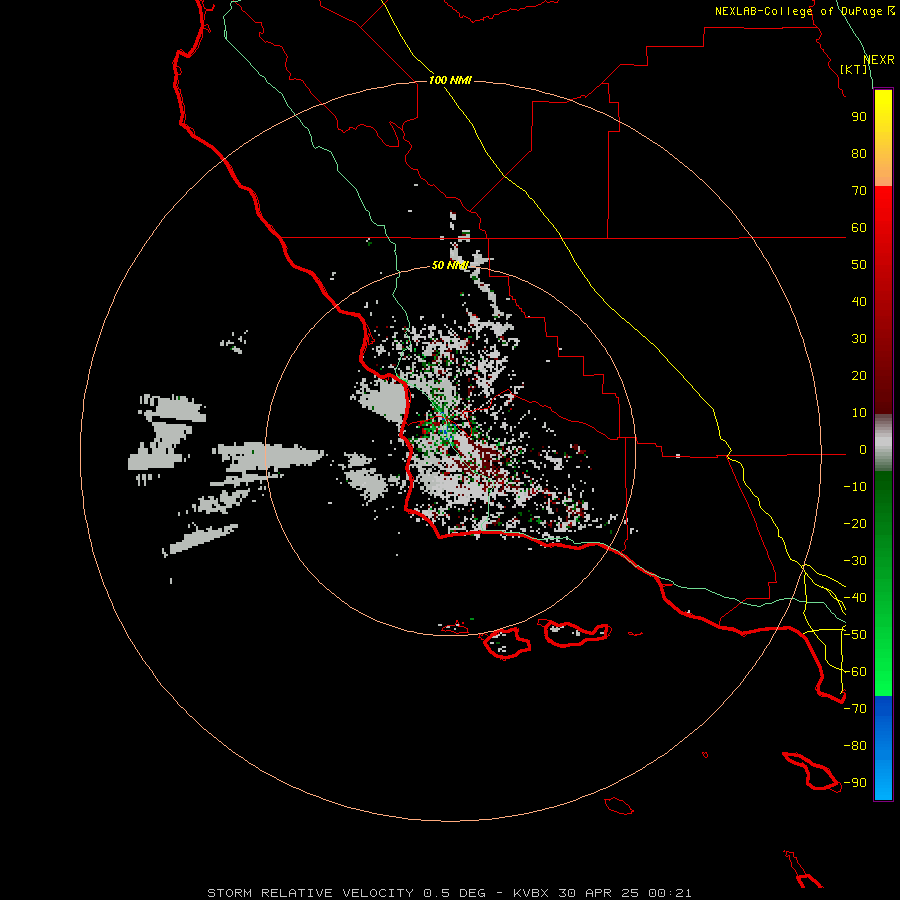Click the NEXR label above the color scale

click(x=878, y=60)
